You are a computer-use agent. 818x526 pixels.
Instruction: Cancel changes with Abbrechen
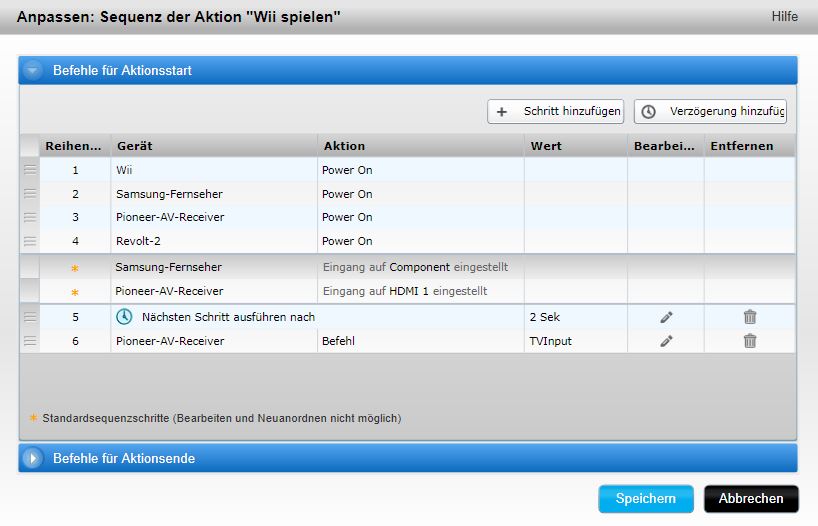(x=751, y=499)
